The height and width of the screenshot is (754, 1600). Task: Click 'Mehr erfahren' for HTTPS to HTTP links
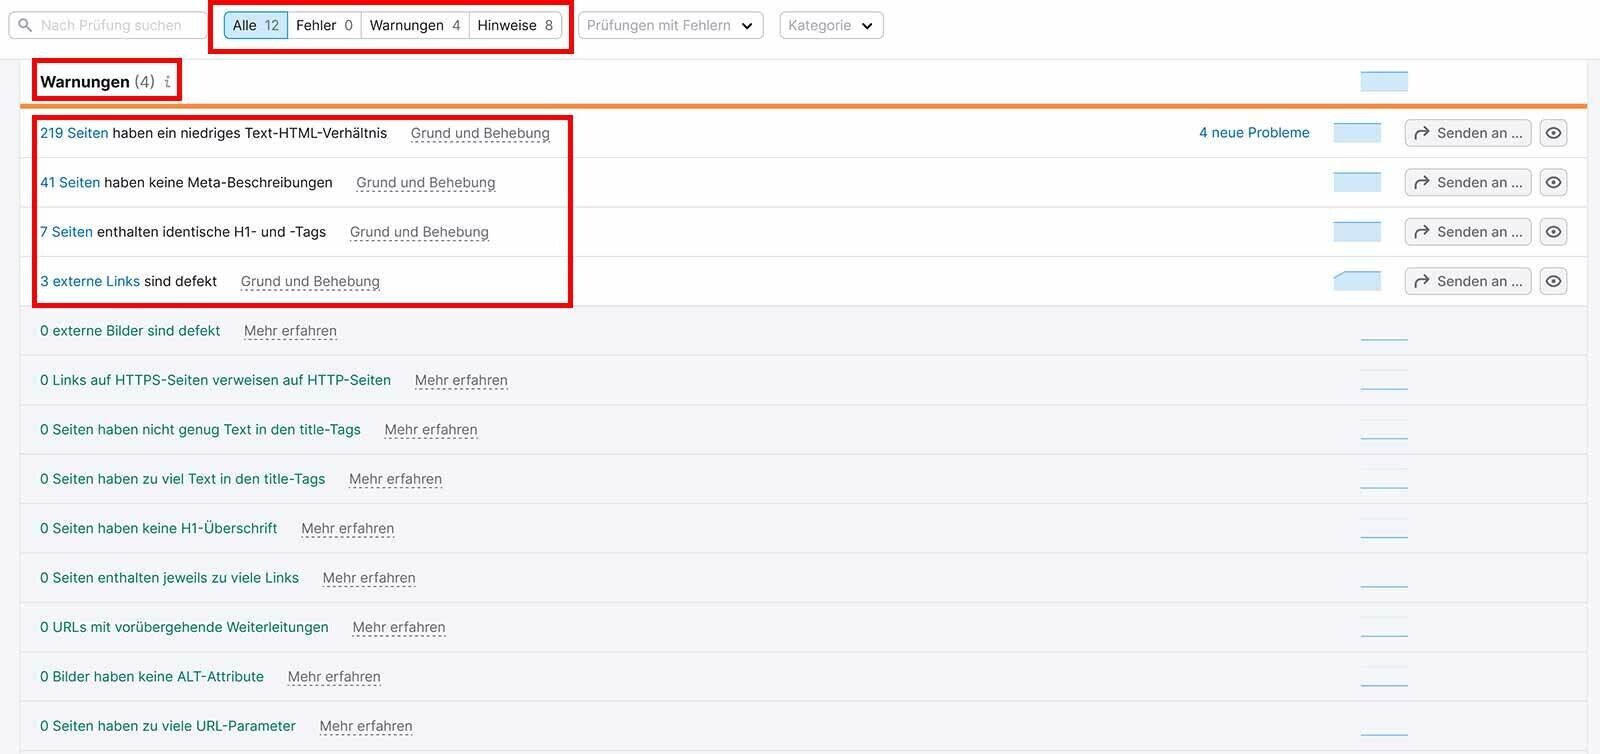tap(461, 381)
